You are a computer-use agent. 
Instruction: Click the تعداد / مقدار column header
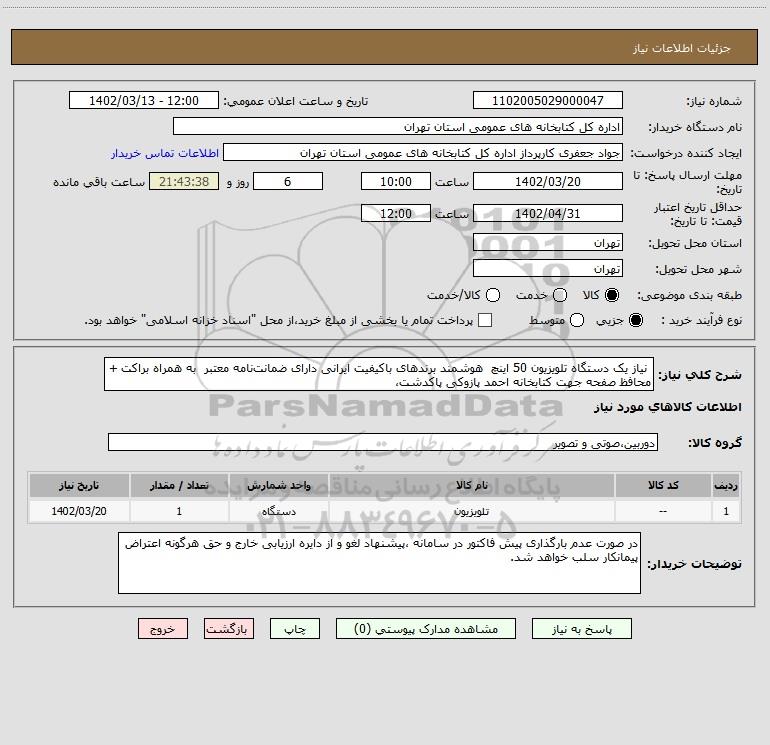[179, 485]
